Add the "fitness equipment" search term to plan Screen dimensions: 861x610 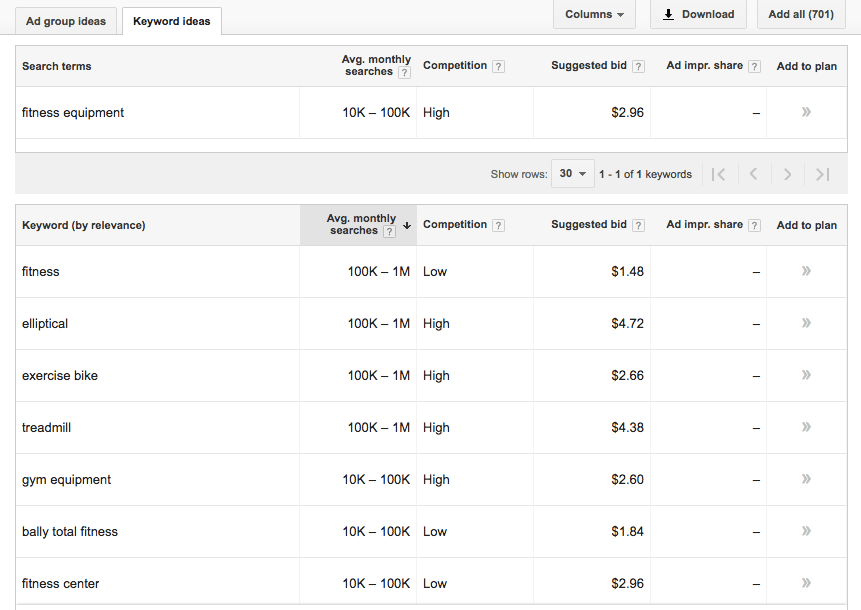click(x=806, y=112)
